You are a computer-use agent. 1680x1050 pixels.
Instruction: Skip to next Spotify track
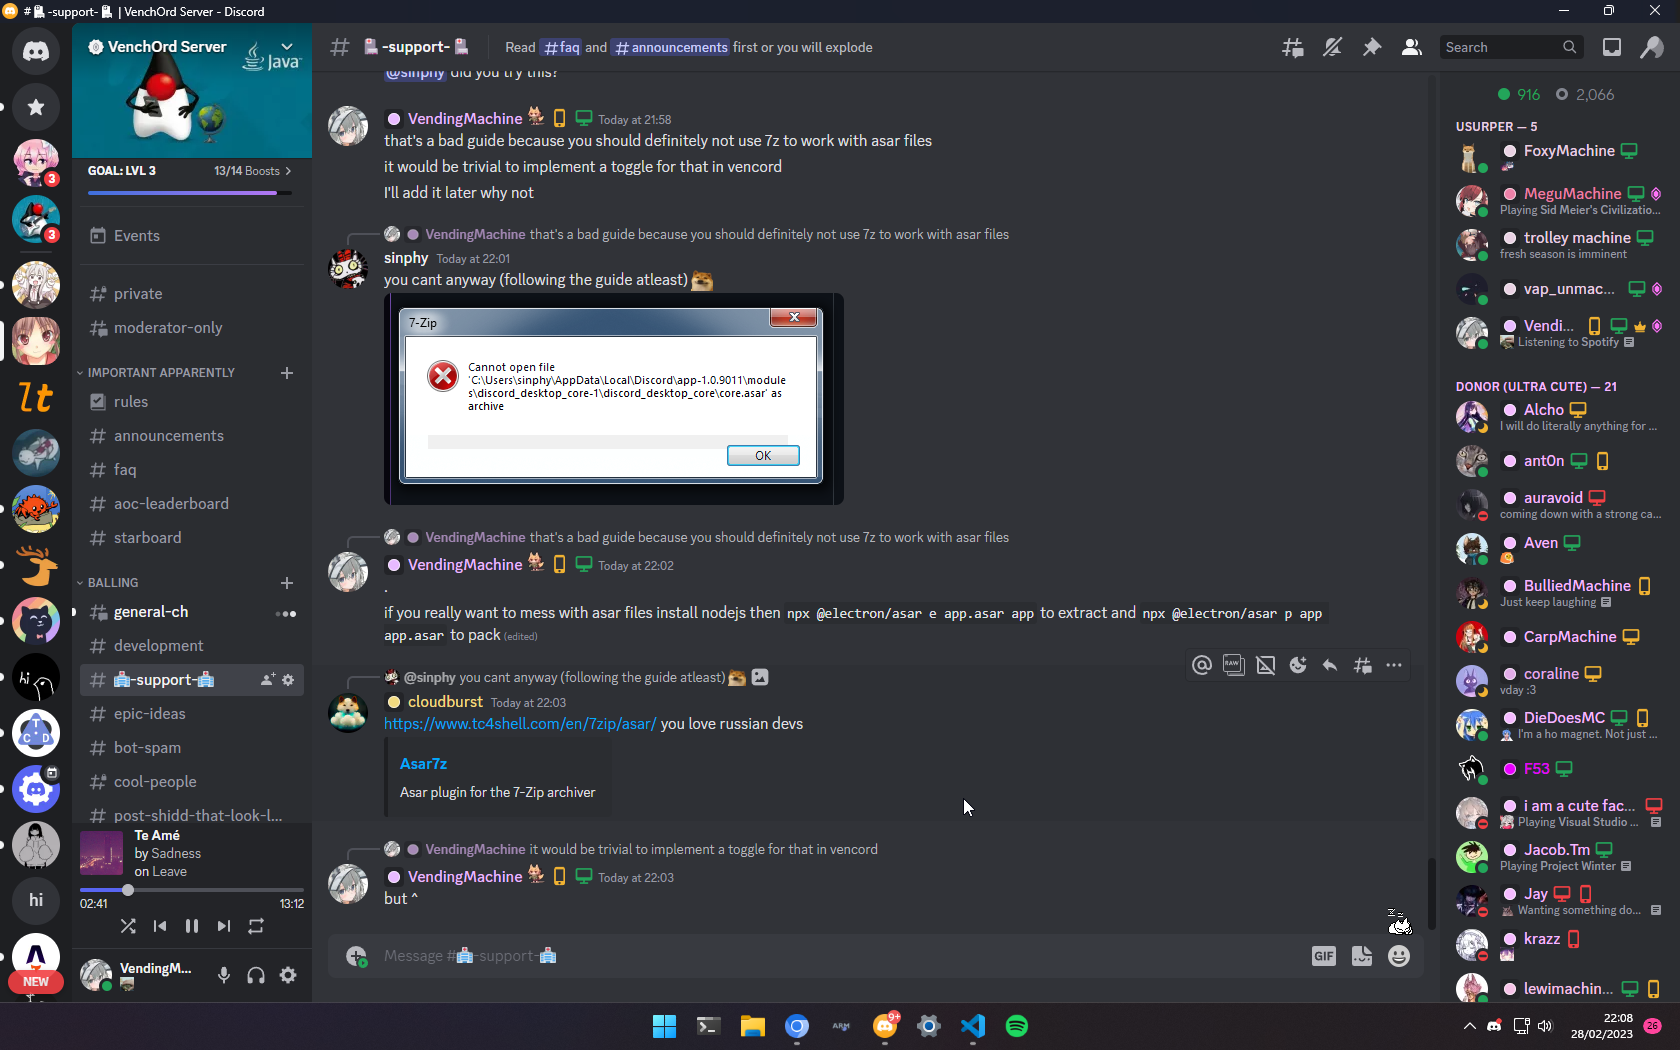[x=224, y=926]
